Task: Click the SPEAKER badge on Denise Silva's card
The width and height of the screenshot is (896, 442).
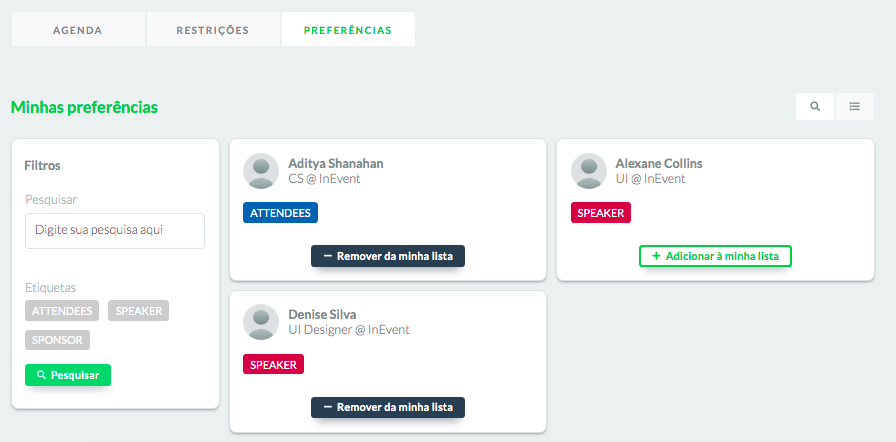Action: click(273, 364)
